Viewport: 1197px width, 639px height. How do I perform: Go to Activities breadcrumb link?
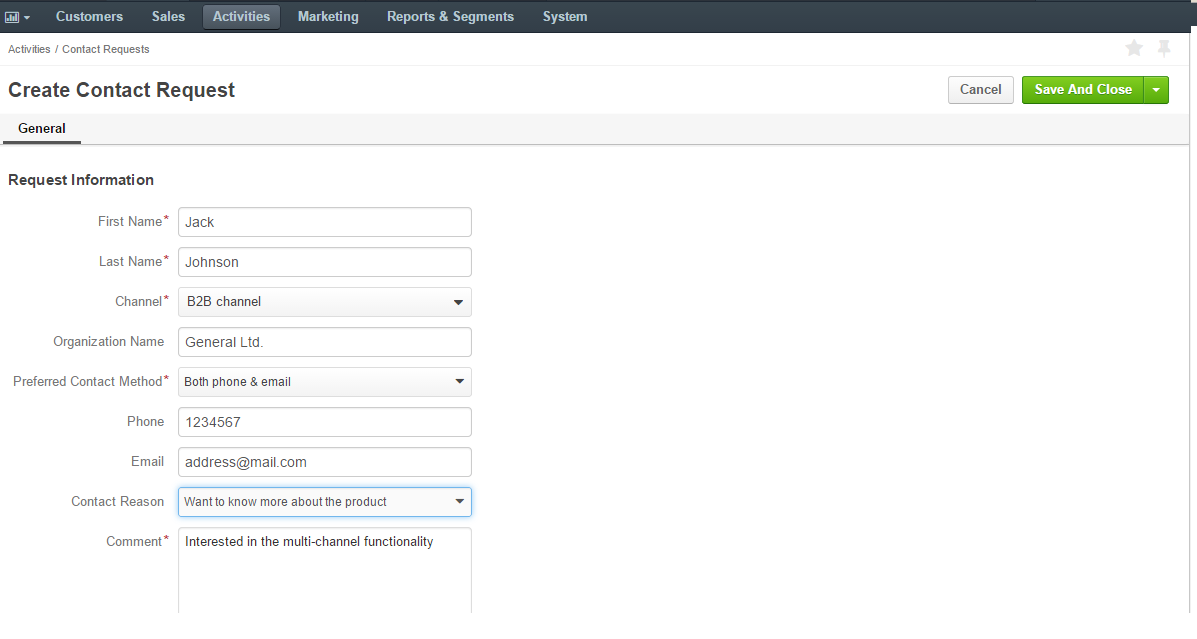click(29, 50)
